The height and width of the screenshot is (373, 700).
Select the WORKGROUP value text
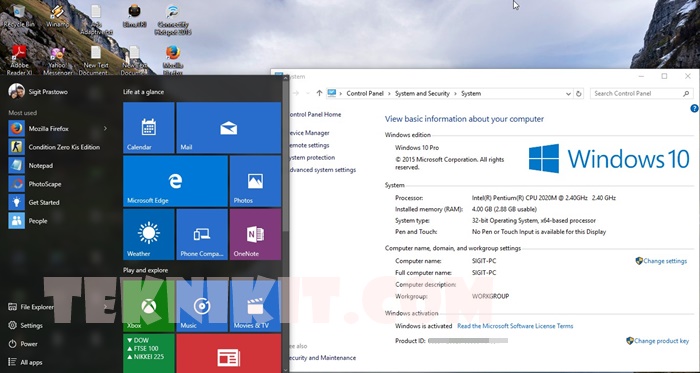[490, 296]
